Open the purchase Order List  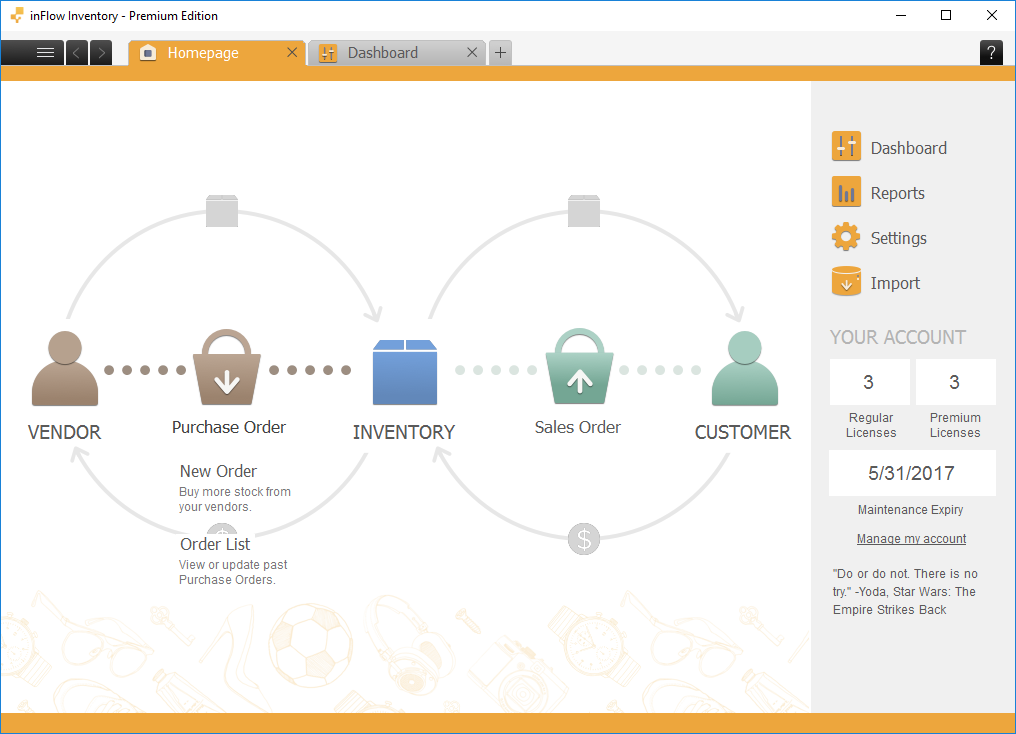click(x=214, y=544)
